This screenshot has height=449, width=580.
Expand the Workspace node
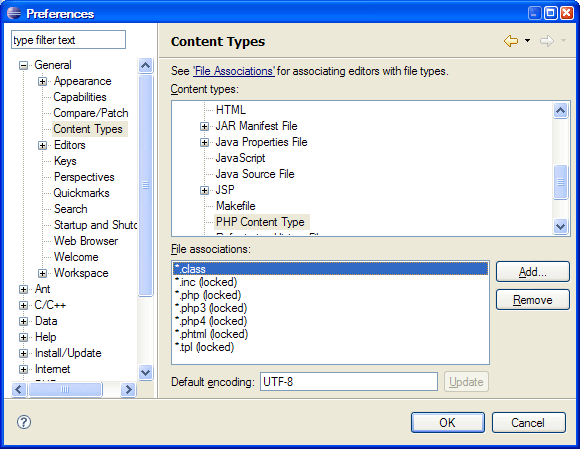pos(43,273)
